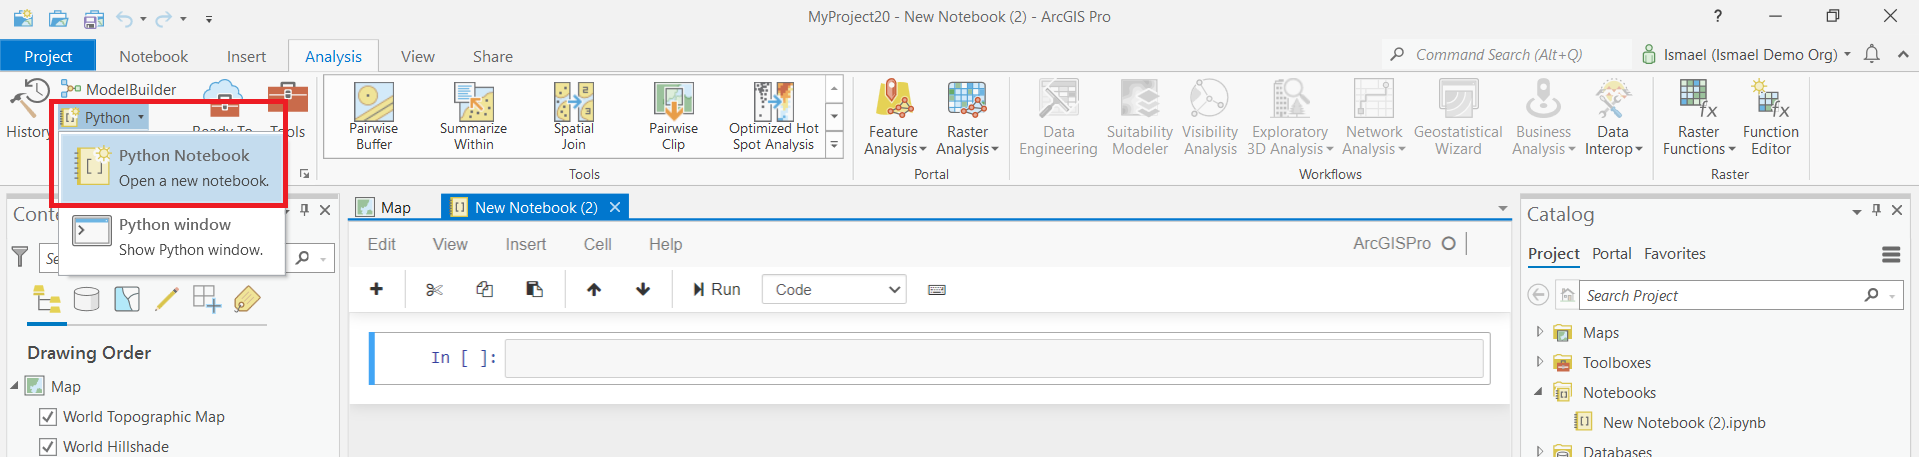
Task: Open the Function Editor
Action: coord(1771,118)
